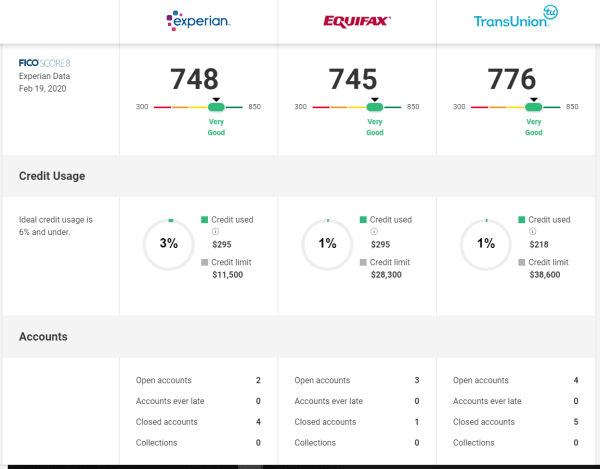
Task: Click TransUnion Accounts ever late row
Action: pyautogui.click(x=515, y=401)
